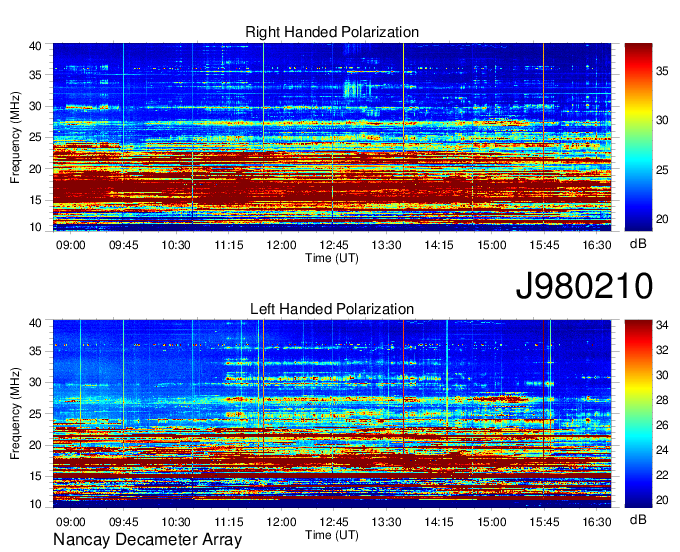This screenshot has width=680, height=552.
Task: Click the 10 MHz frequency tick, Right Handed plot
Action: point(35,227)
